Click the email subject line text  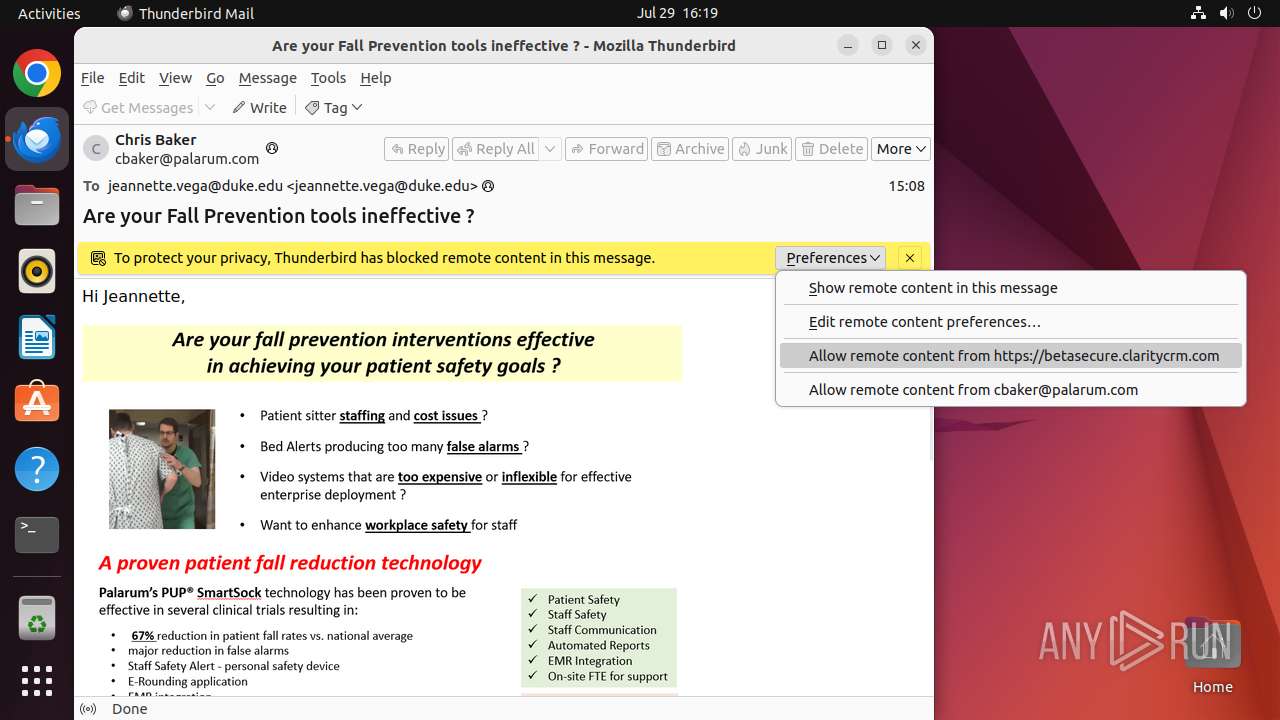[x=279, y=216]
